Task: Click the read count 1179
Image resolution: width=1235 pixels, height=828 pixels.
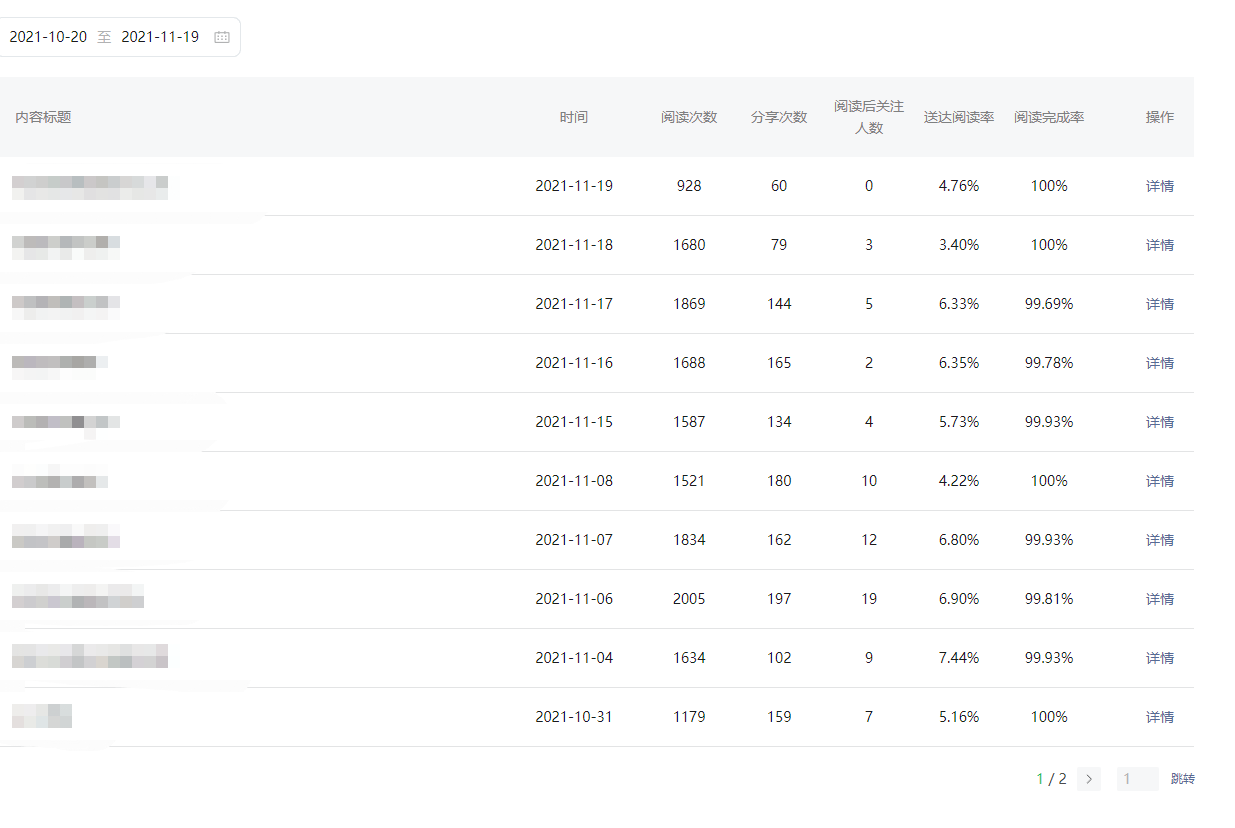Action: click(x=689, y=717)
